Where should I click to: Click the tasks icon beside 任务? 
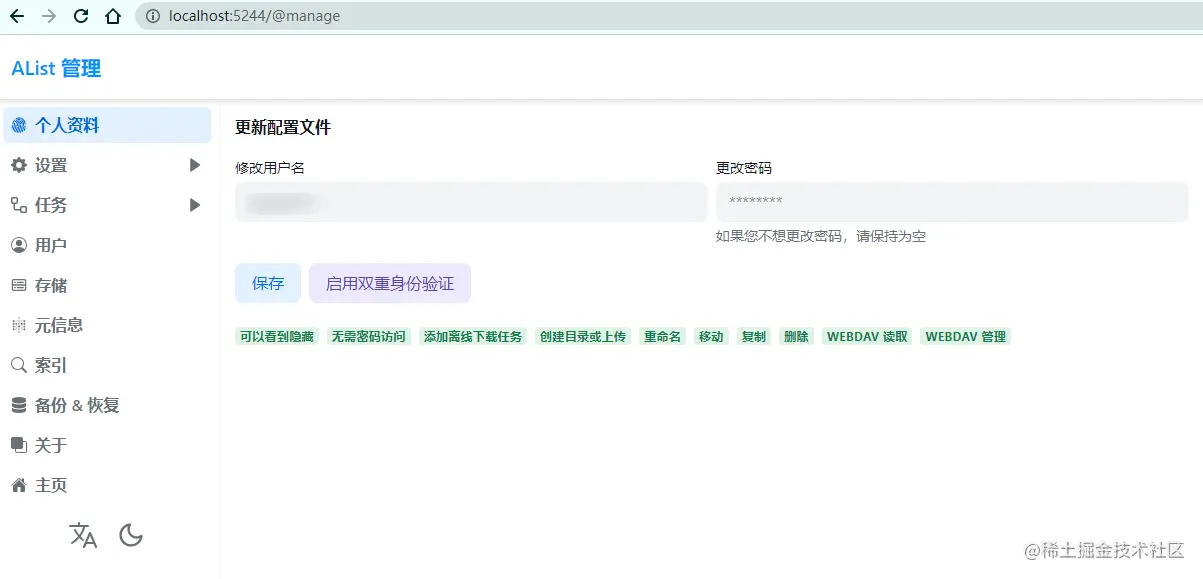click(19, 205)
